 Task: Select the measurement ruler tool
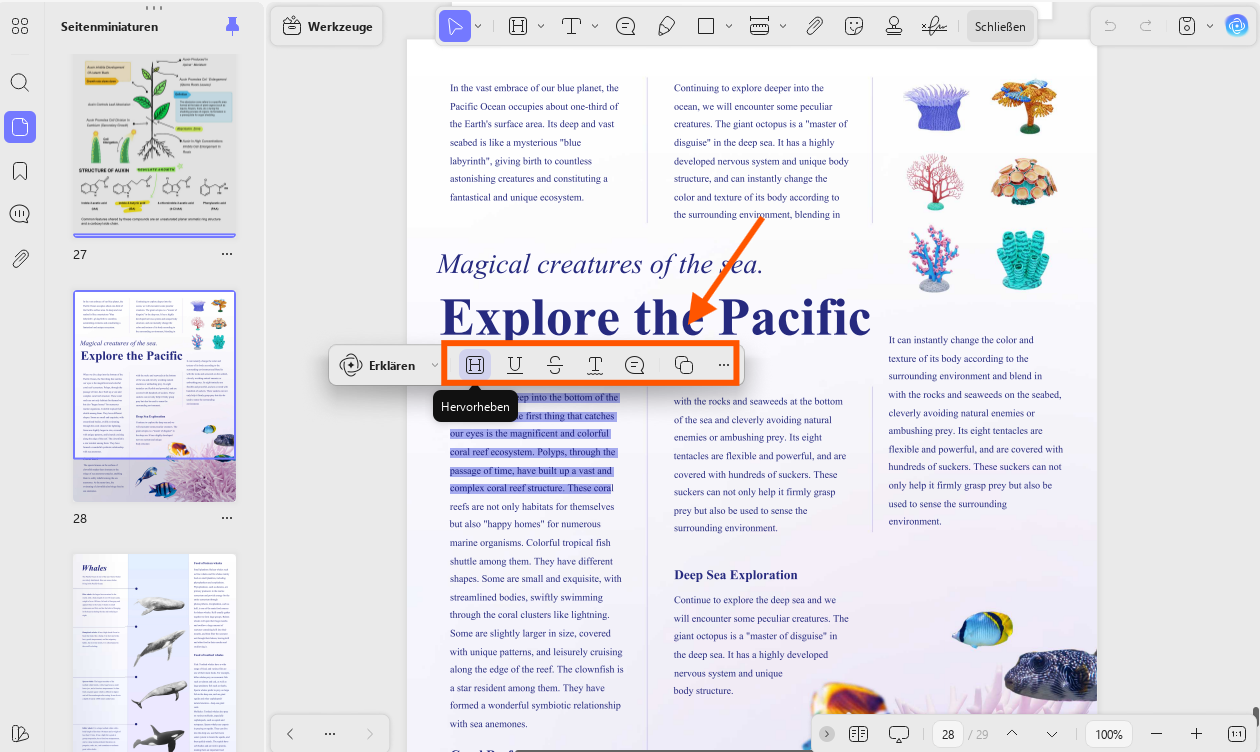click(759, 27)
